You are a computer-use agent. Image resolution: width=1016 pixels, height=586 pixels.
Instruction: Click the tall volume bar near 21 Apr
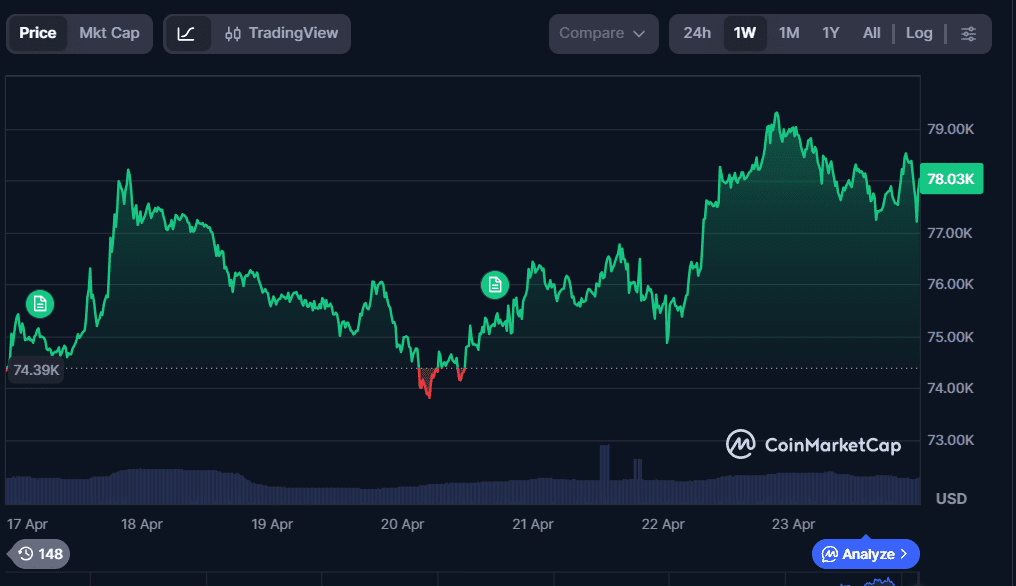(x=604, y=463)
